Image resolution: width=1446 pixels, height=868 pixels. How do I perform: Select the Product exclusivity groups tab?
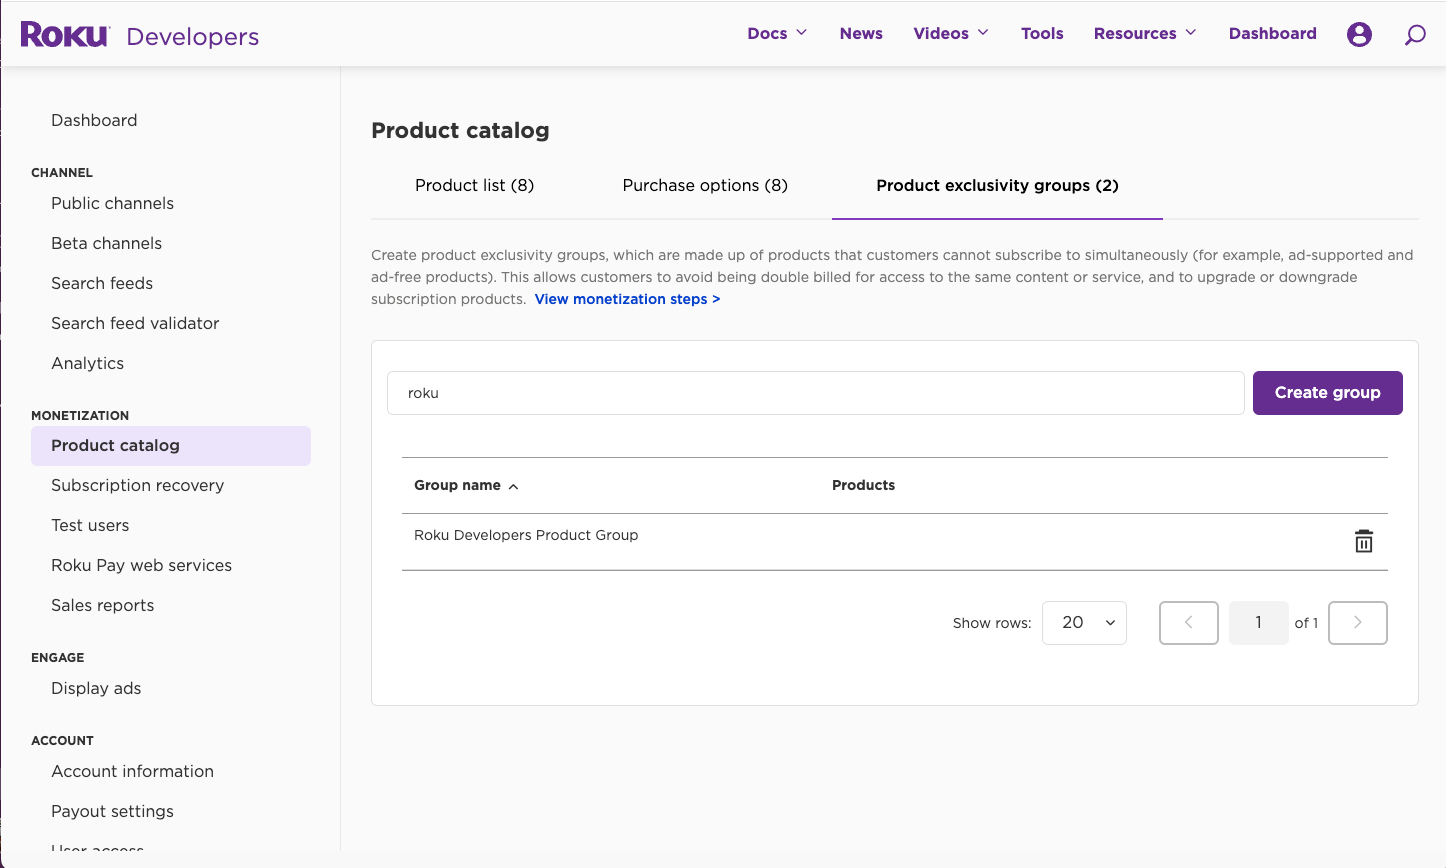coord(997,185)
